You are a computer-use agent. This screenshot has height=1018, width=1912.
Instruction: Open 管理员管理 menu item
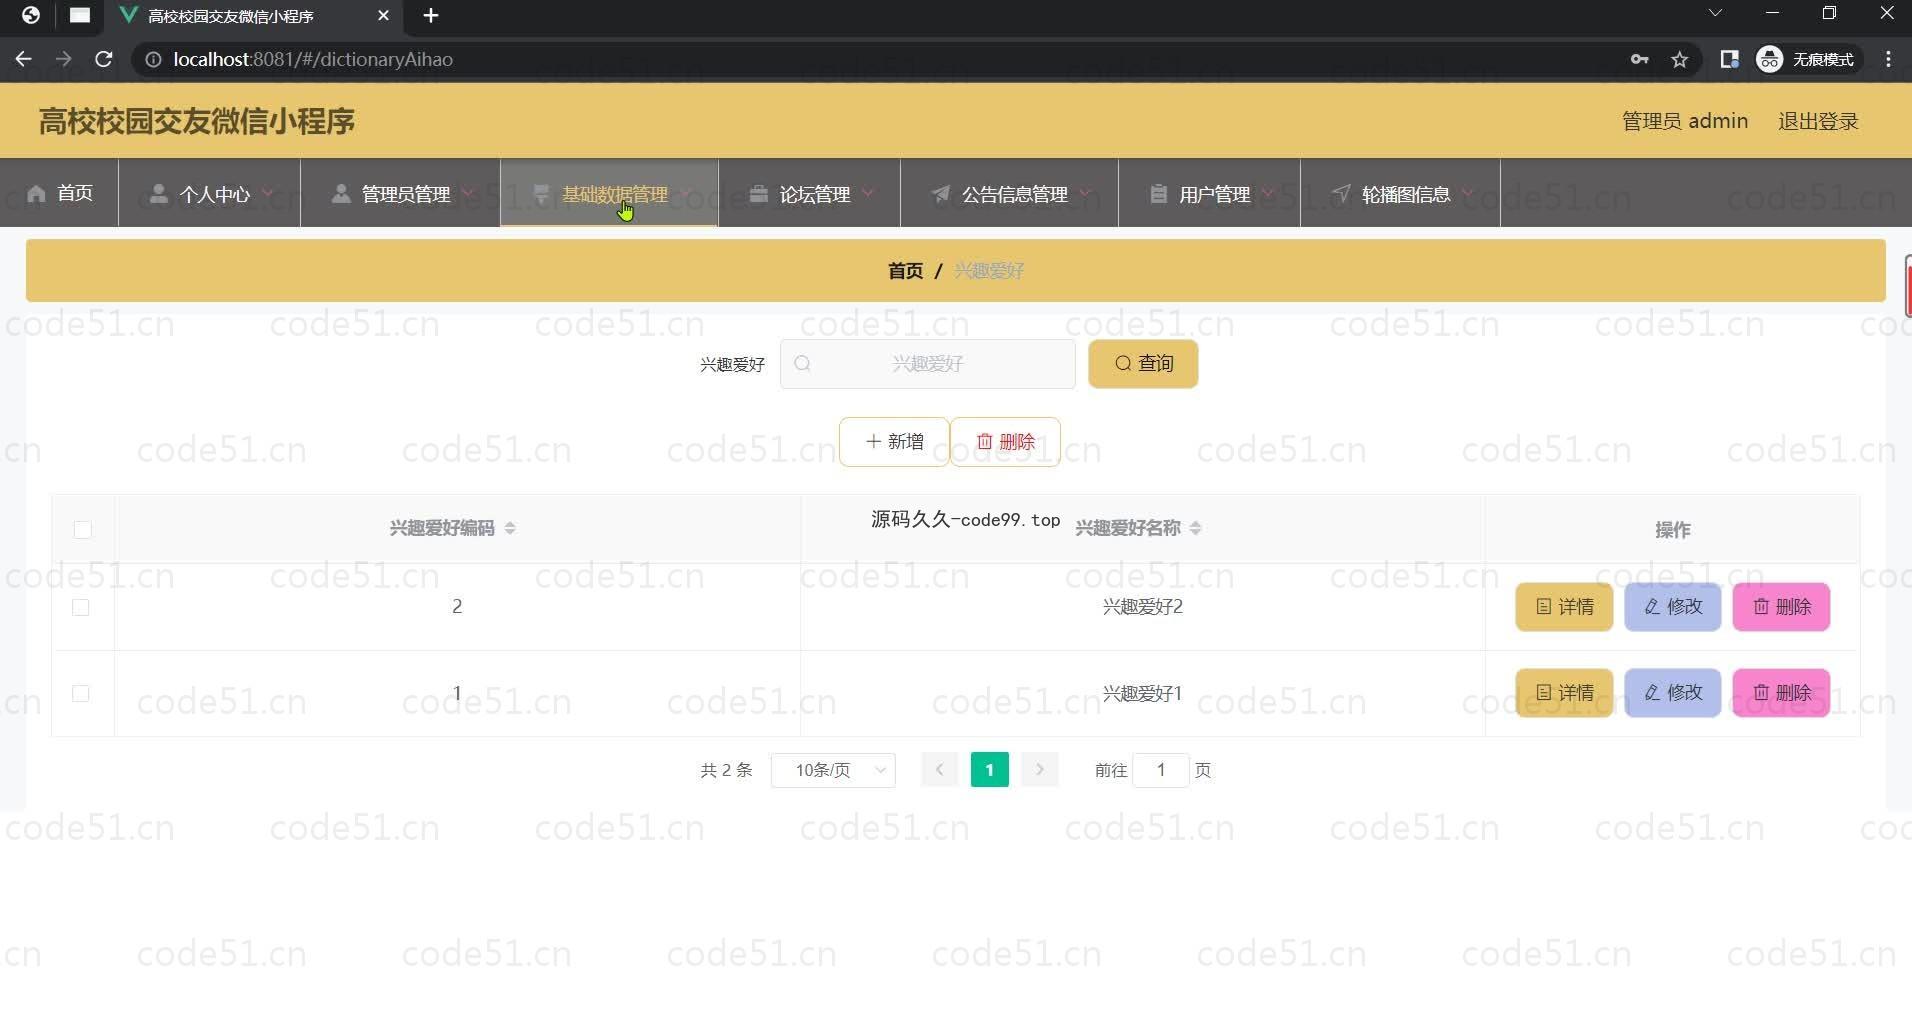pyautogui.click(x=401, y=193)
